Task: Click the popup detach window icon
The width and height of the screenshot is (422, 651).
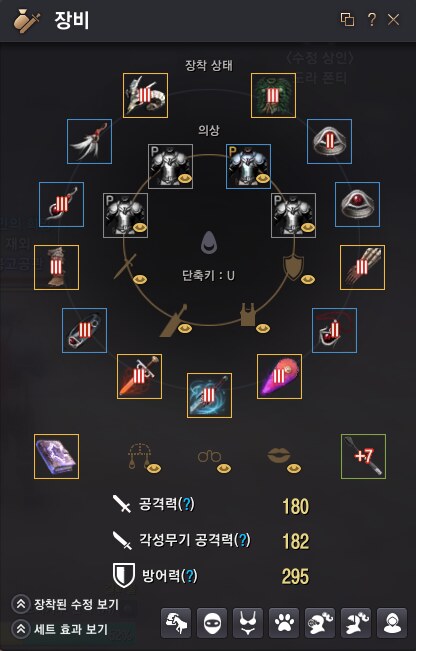Action: pyautogui.click(x=347, y=20)
